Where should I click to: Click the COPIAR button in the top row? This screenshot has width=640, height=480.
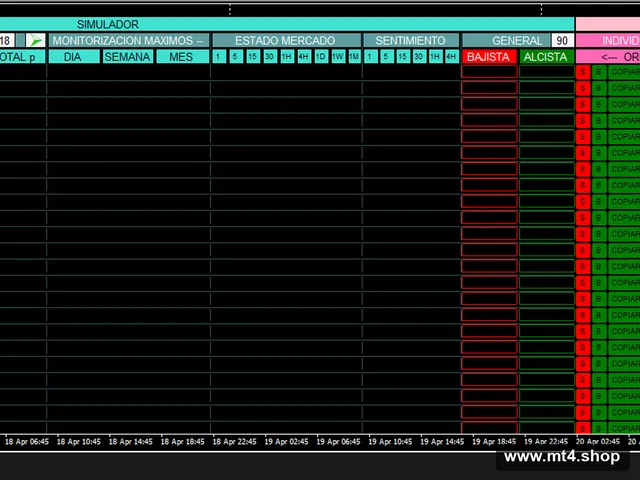tap(624, 72)
